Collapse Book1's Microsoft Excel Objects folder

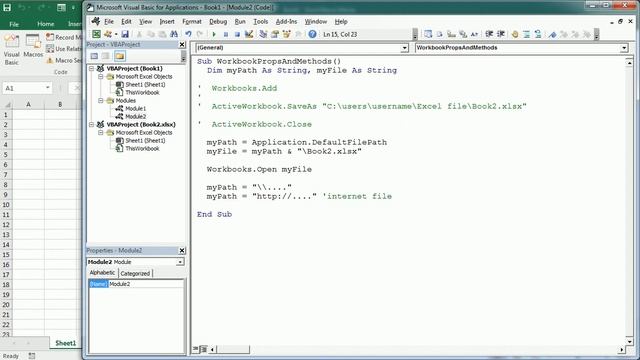coord(101,76)
